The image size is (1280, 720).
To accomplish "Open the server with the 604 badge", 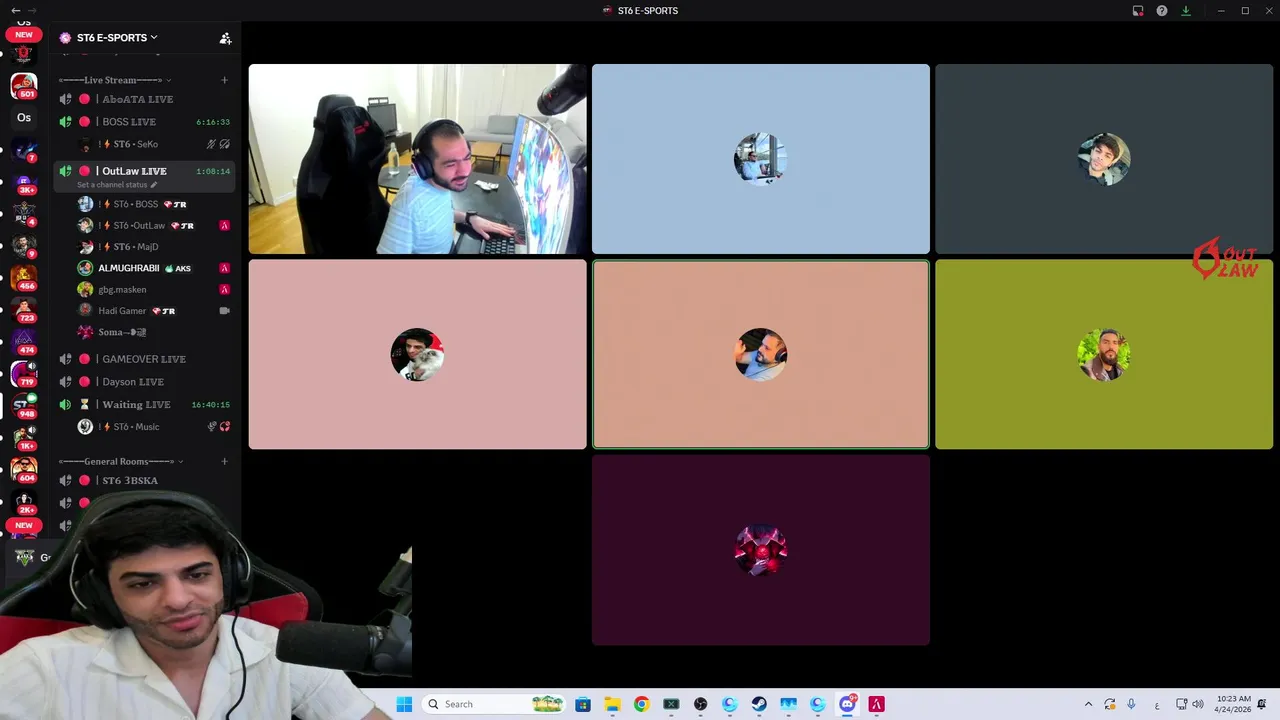I will click(x=24, y=470).
